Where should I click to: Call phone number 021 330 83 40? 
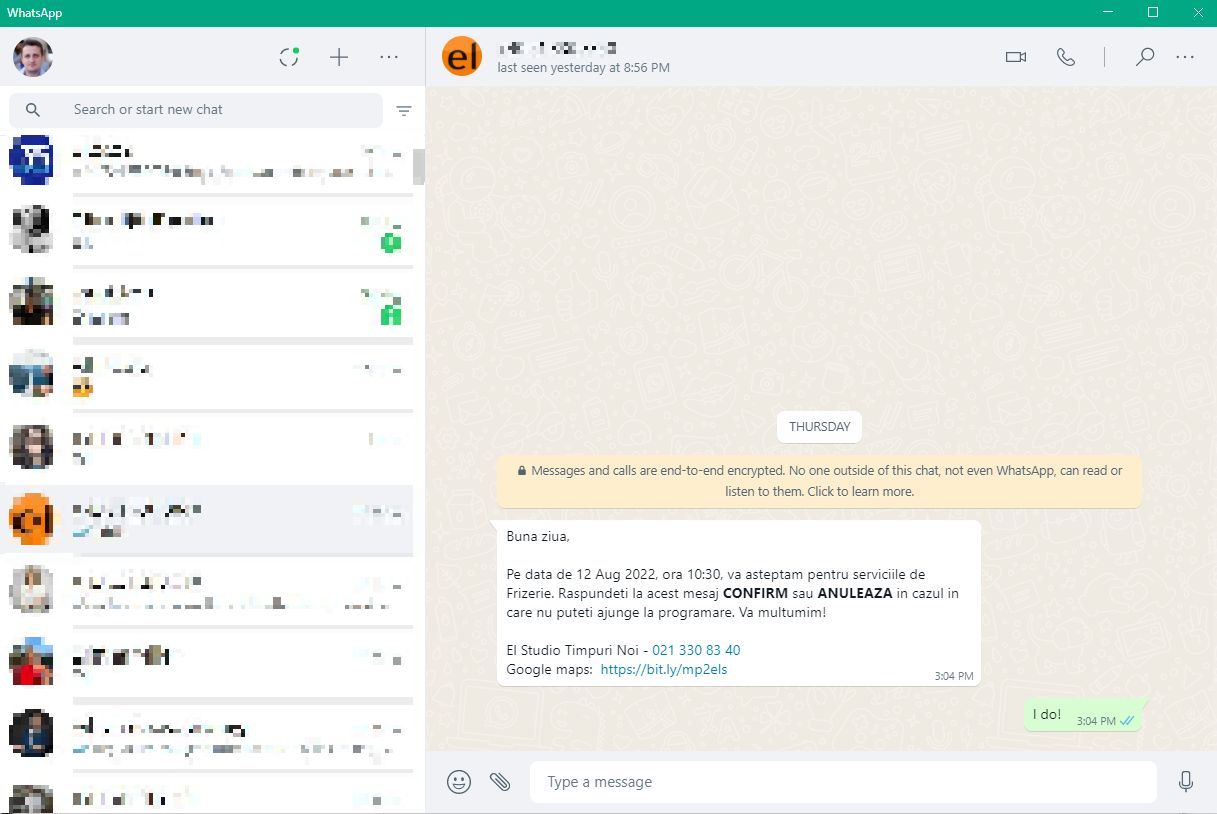pyautogui.click(x=696, y=650)
